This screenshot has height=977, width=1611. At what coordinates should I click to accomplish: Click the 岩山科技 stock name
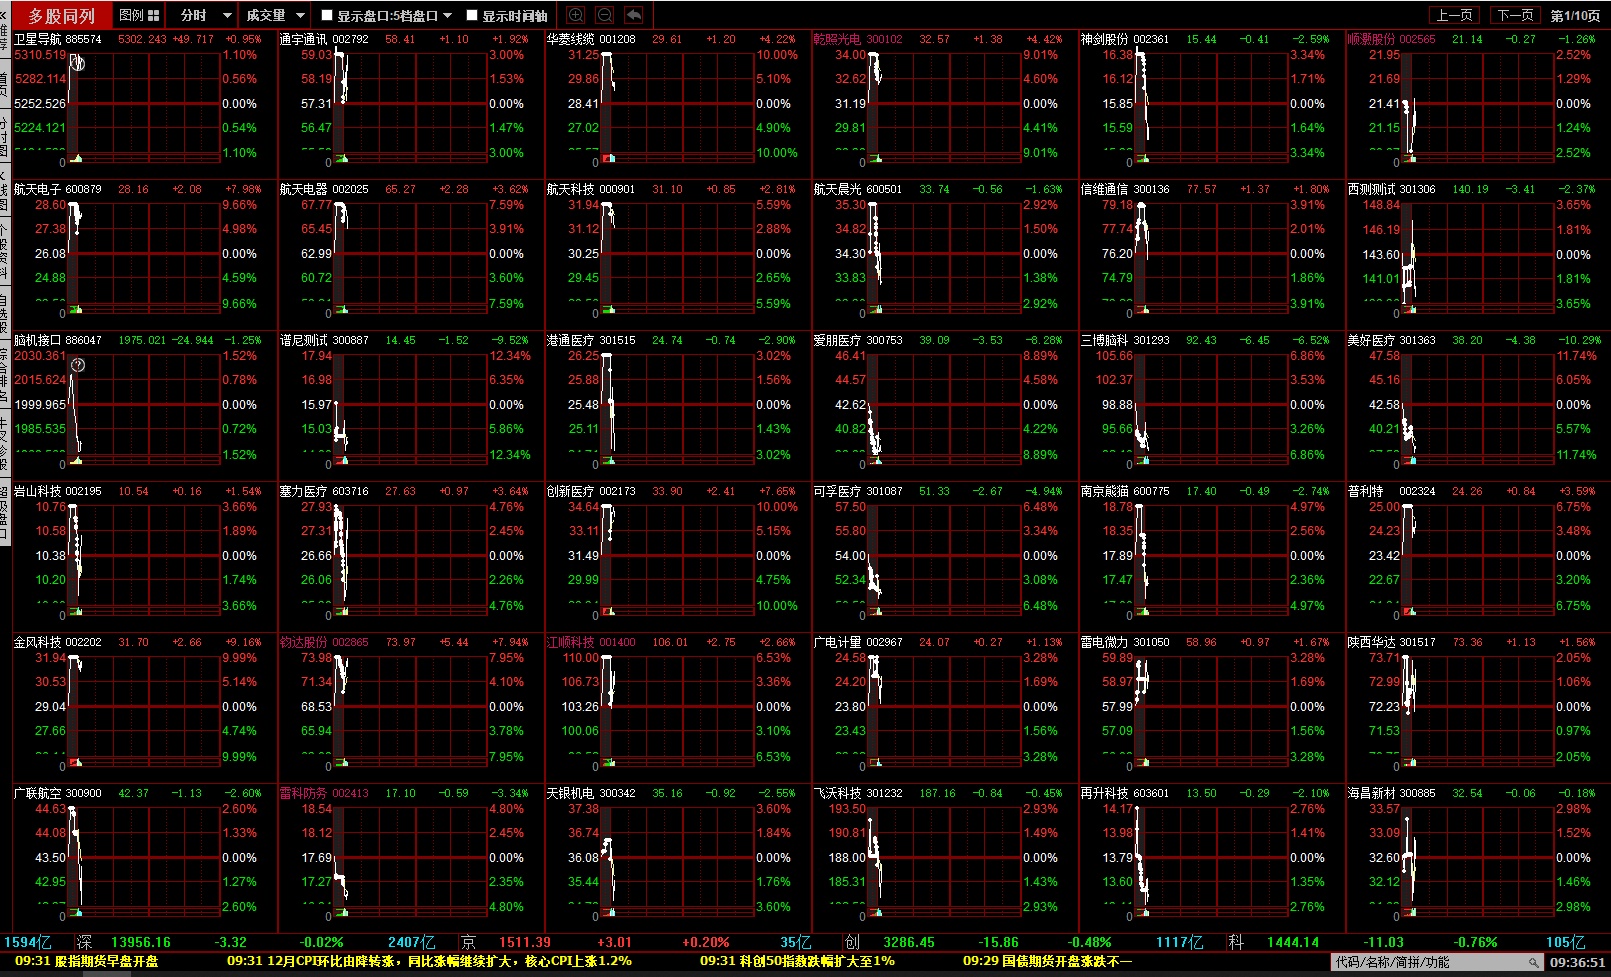point(38,491)
